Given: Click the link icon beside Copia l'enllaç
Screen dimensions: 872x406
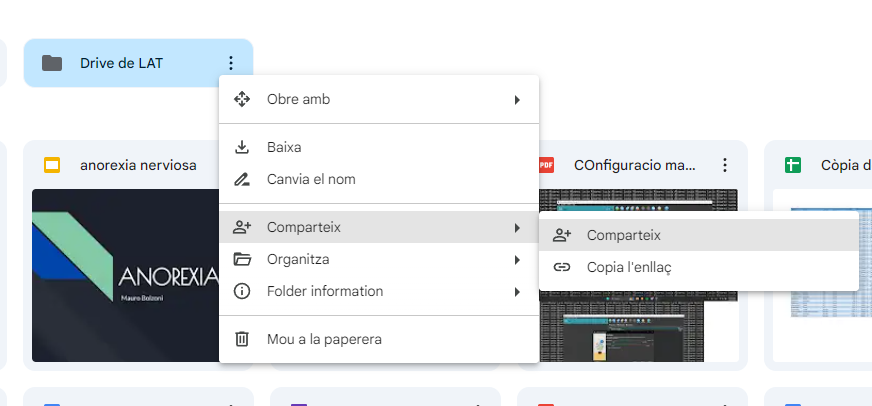Looking at the screenshot, I should pyautogui.click(x=562, y=267).
